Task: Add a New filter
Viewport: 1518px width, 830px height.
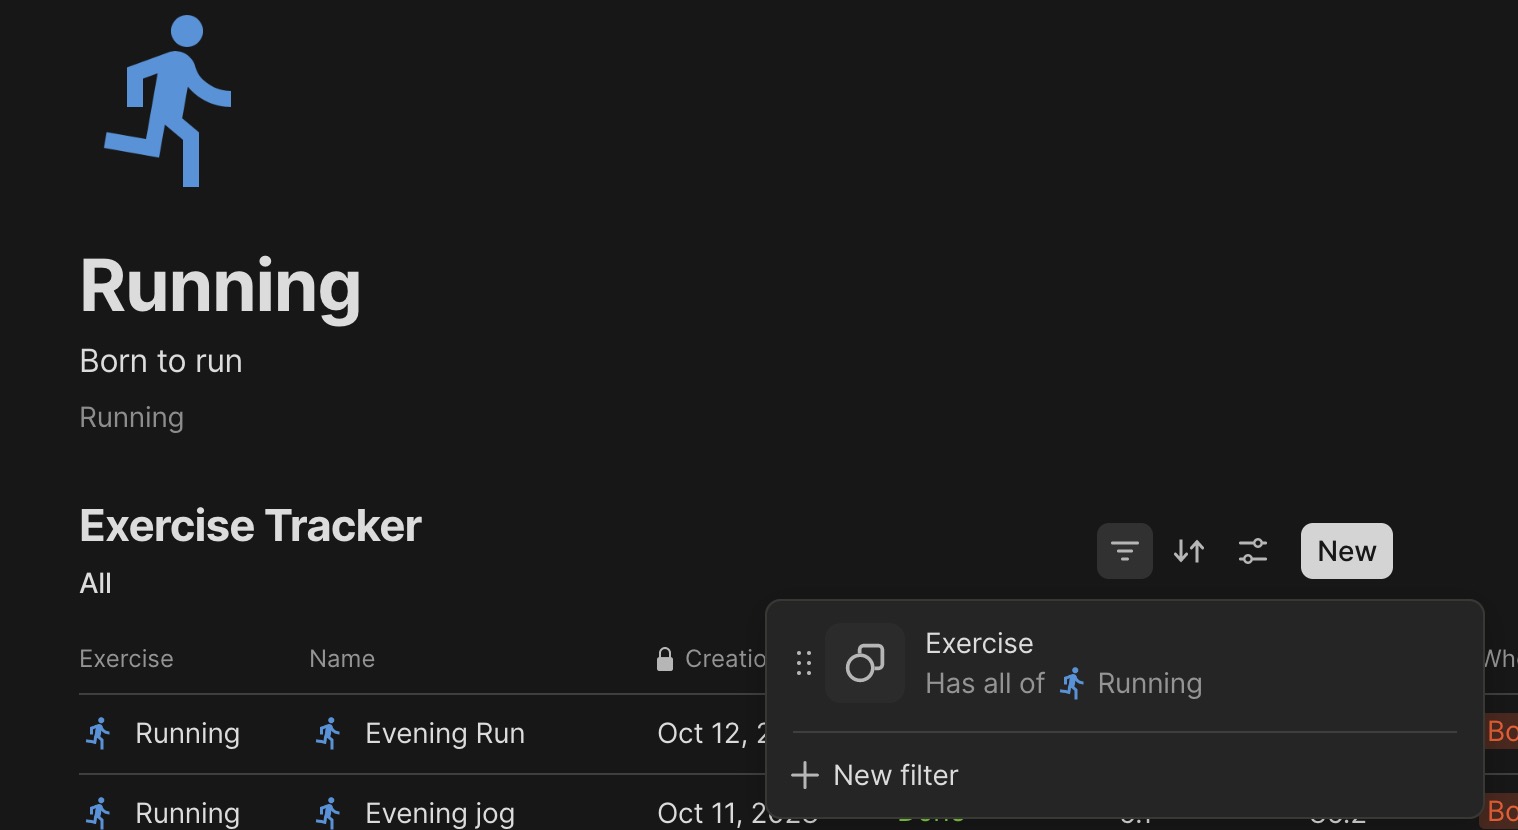Action: pyautogui.click(x=875, y=775)
